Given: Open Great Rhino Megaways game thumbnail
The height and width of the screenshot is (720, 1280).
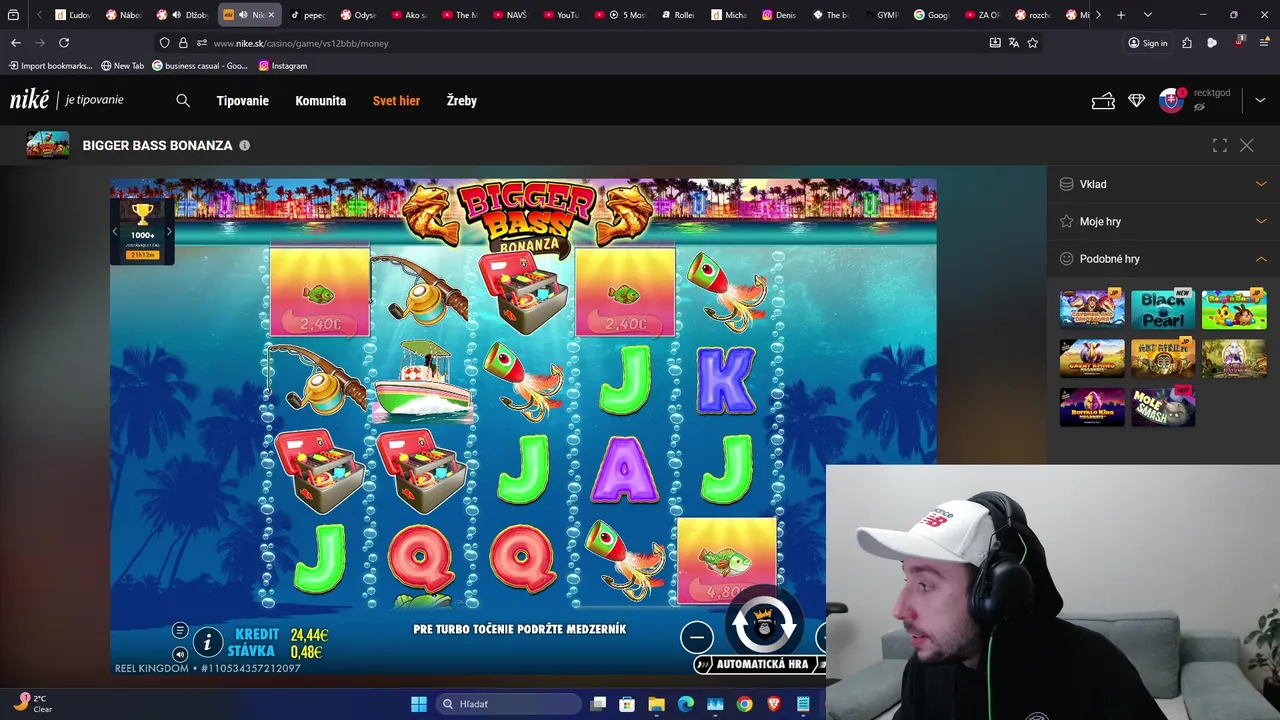Looking at the screenshot, I should point(1092,358).
